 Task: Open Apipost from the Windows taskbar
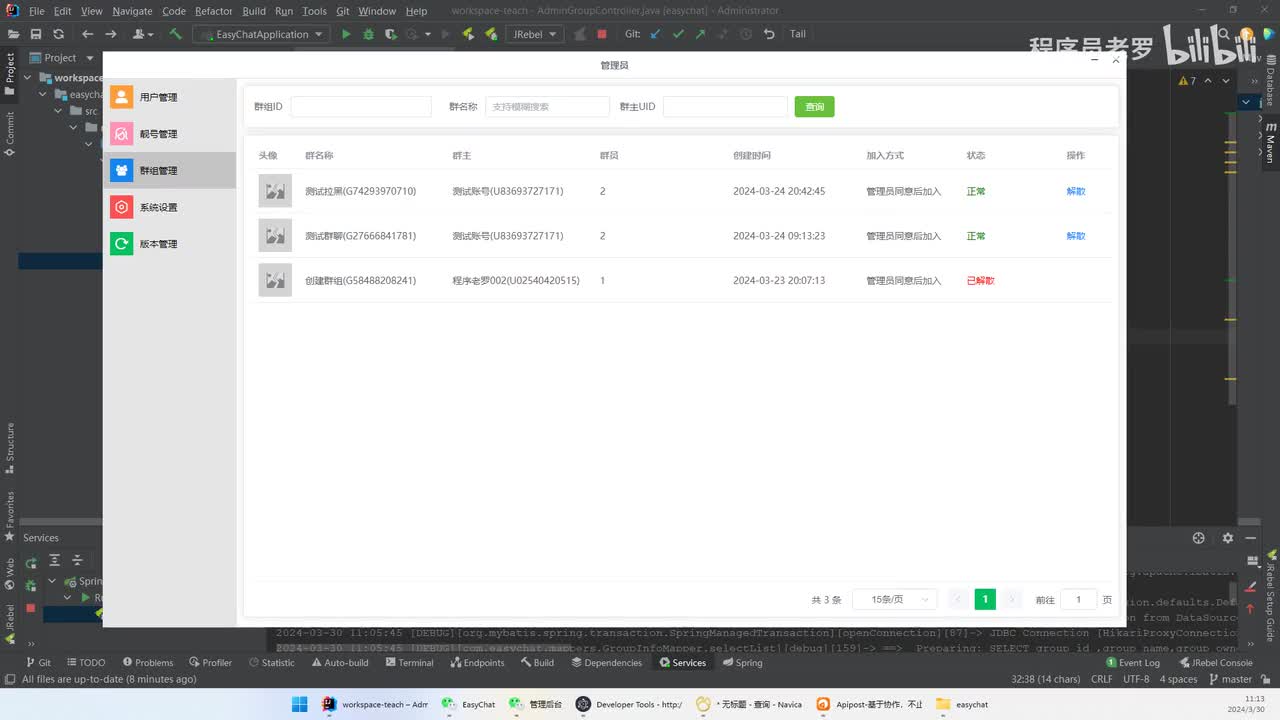[x=870, y=704]
